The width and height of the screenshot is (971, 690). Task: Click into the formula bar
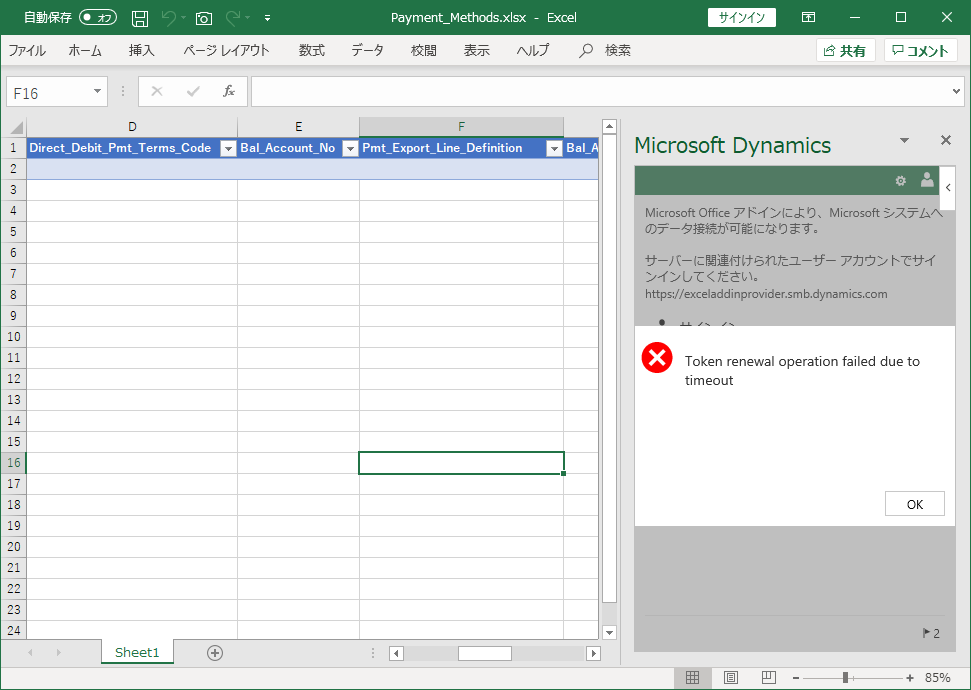point(600,92)
